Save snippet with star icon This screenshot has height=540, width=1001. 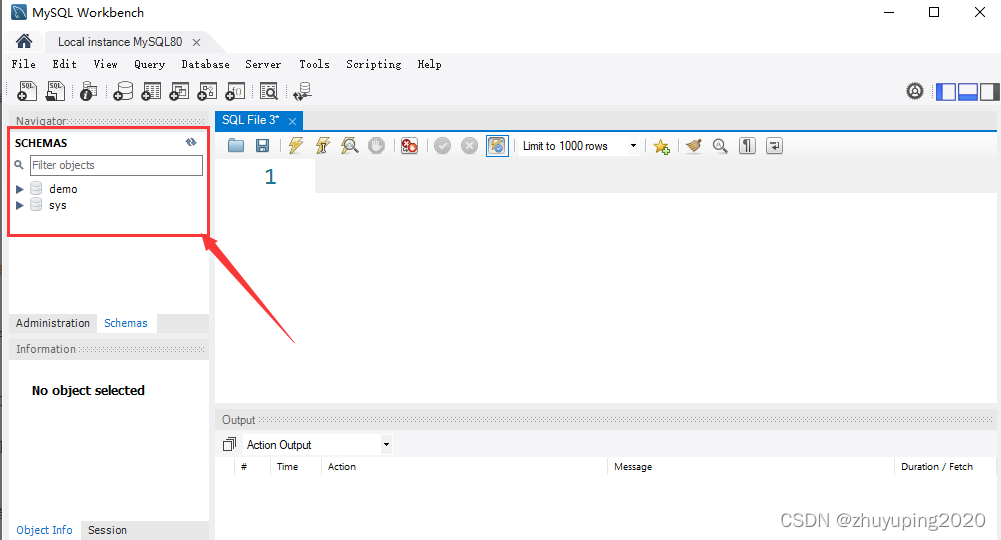pos(661,146)
